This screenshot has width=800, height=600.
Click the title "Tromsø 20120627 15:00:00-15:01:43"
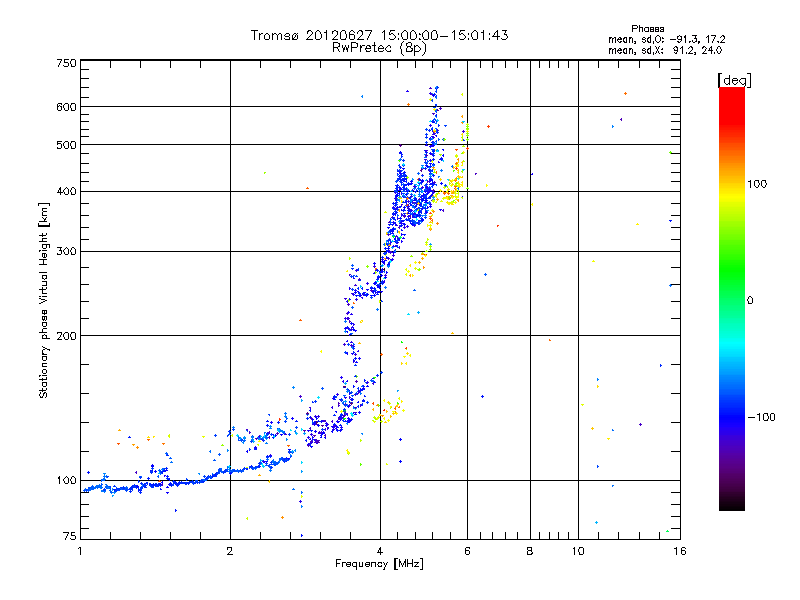[x=379, y=35]
